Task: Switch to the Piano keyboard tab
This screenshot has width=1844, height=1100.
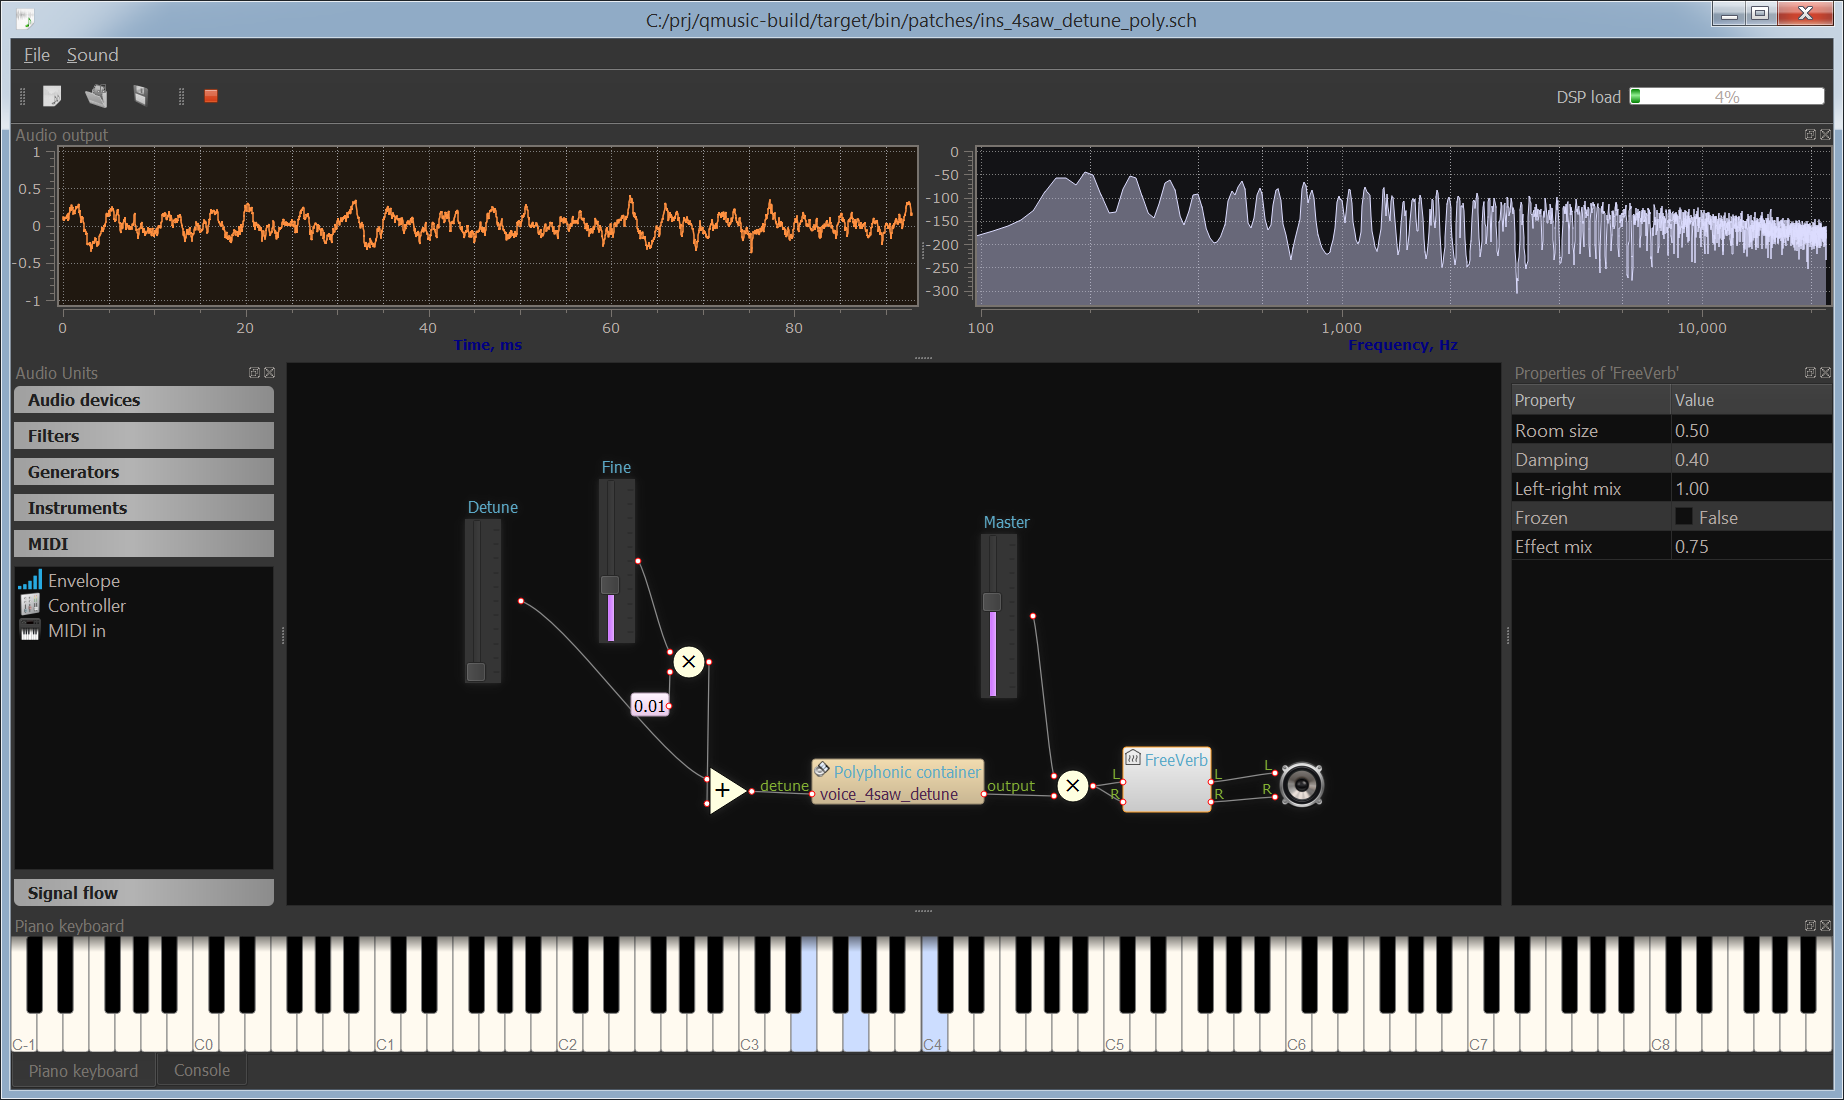Action: [x=83, y=1071]
